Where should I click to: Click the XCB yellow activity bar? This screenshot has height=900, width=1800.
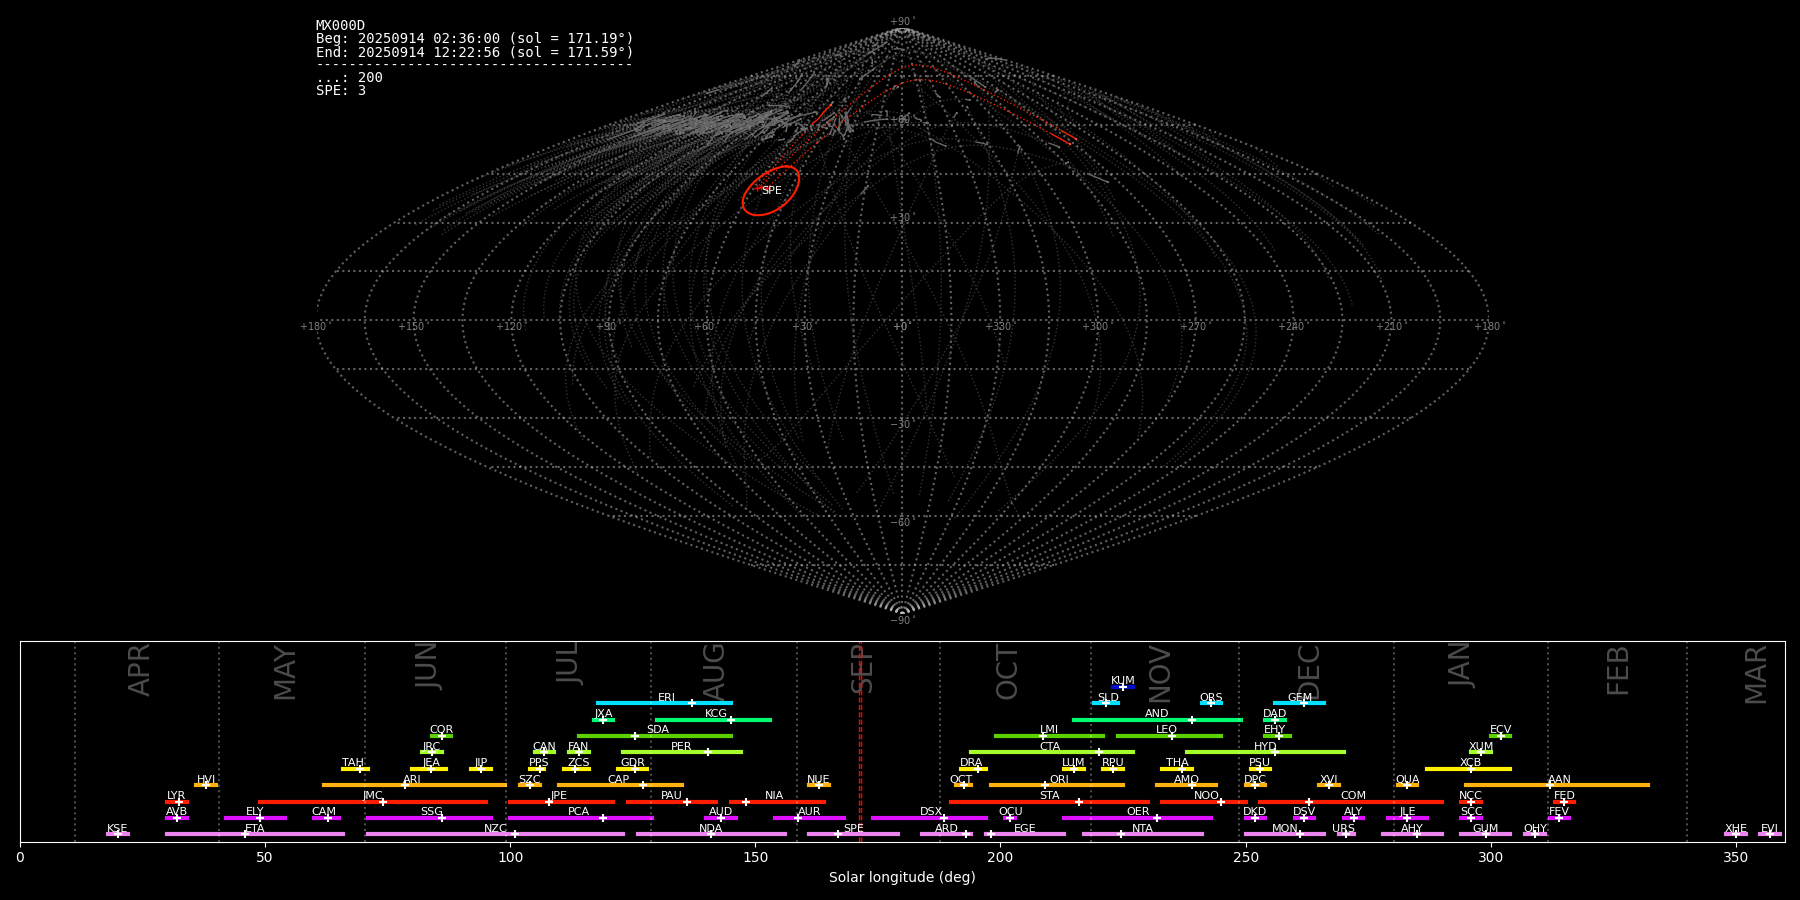click(1468, 769)
